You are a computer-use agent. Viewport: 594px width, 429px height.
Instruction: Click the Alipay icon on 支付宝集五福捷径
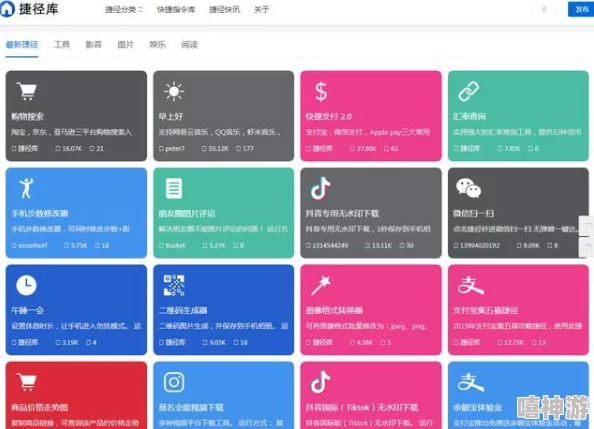click(x=471, y=285)
